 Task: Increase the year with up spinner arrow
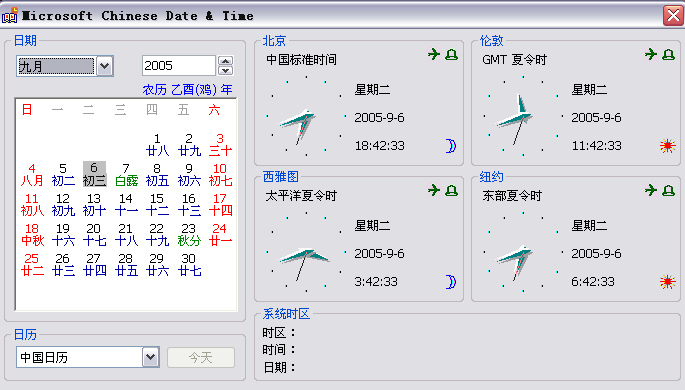(225, 61)
